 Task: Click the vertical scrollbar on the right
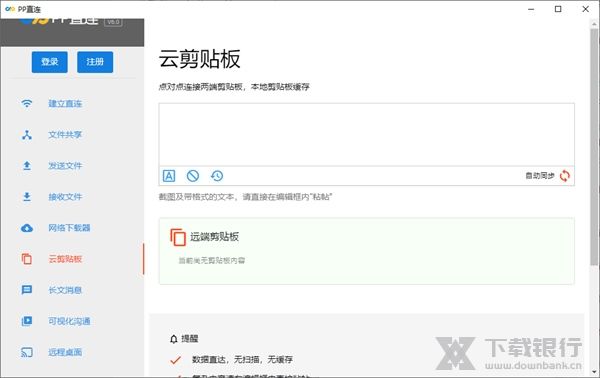click(x=594, y=146)
